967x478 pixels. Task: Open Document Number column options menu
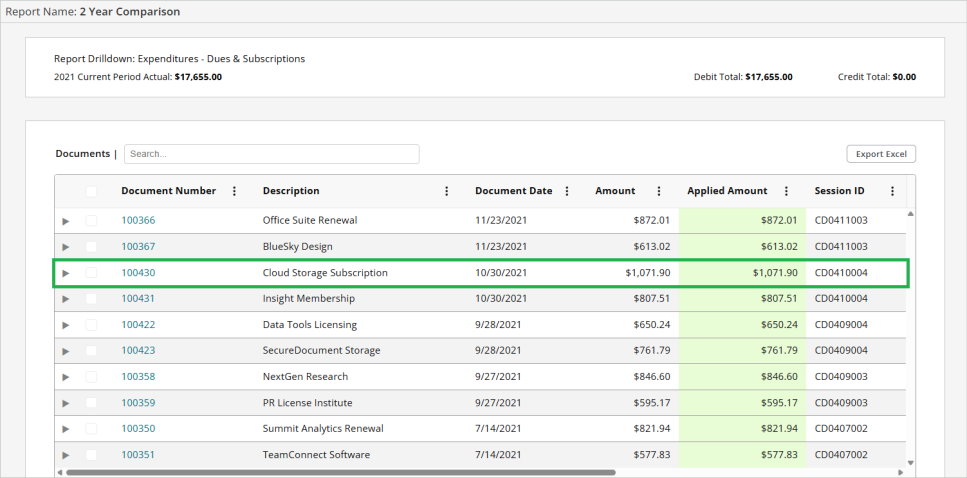(x=234, y=191)
